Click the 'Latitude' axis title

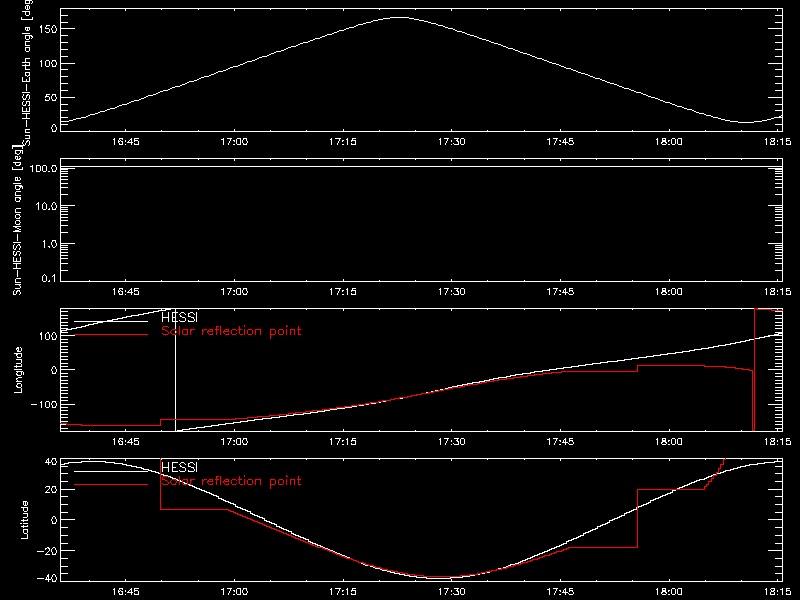coord(24,520)
